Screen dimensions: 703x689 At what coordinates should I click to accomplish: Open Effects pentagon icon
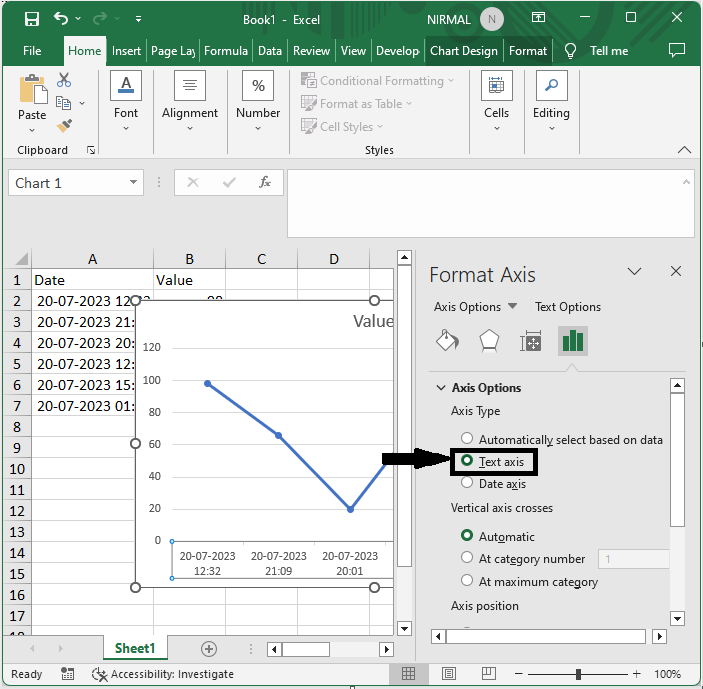489,341
